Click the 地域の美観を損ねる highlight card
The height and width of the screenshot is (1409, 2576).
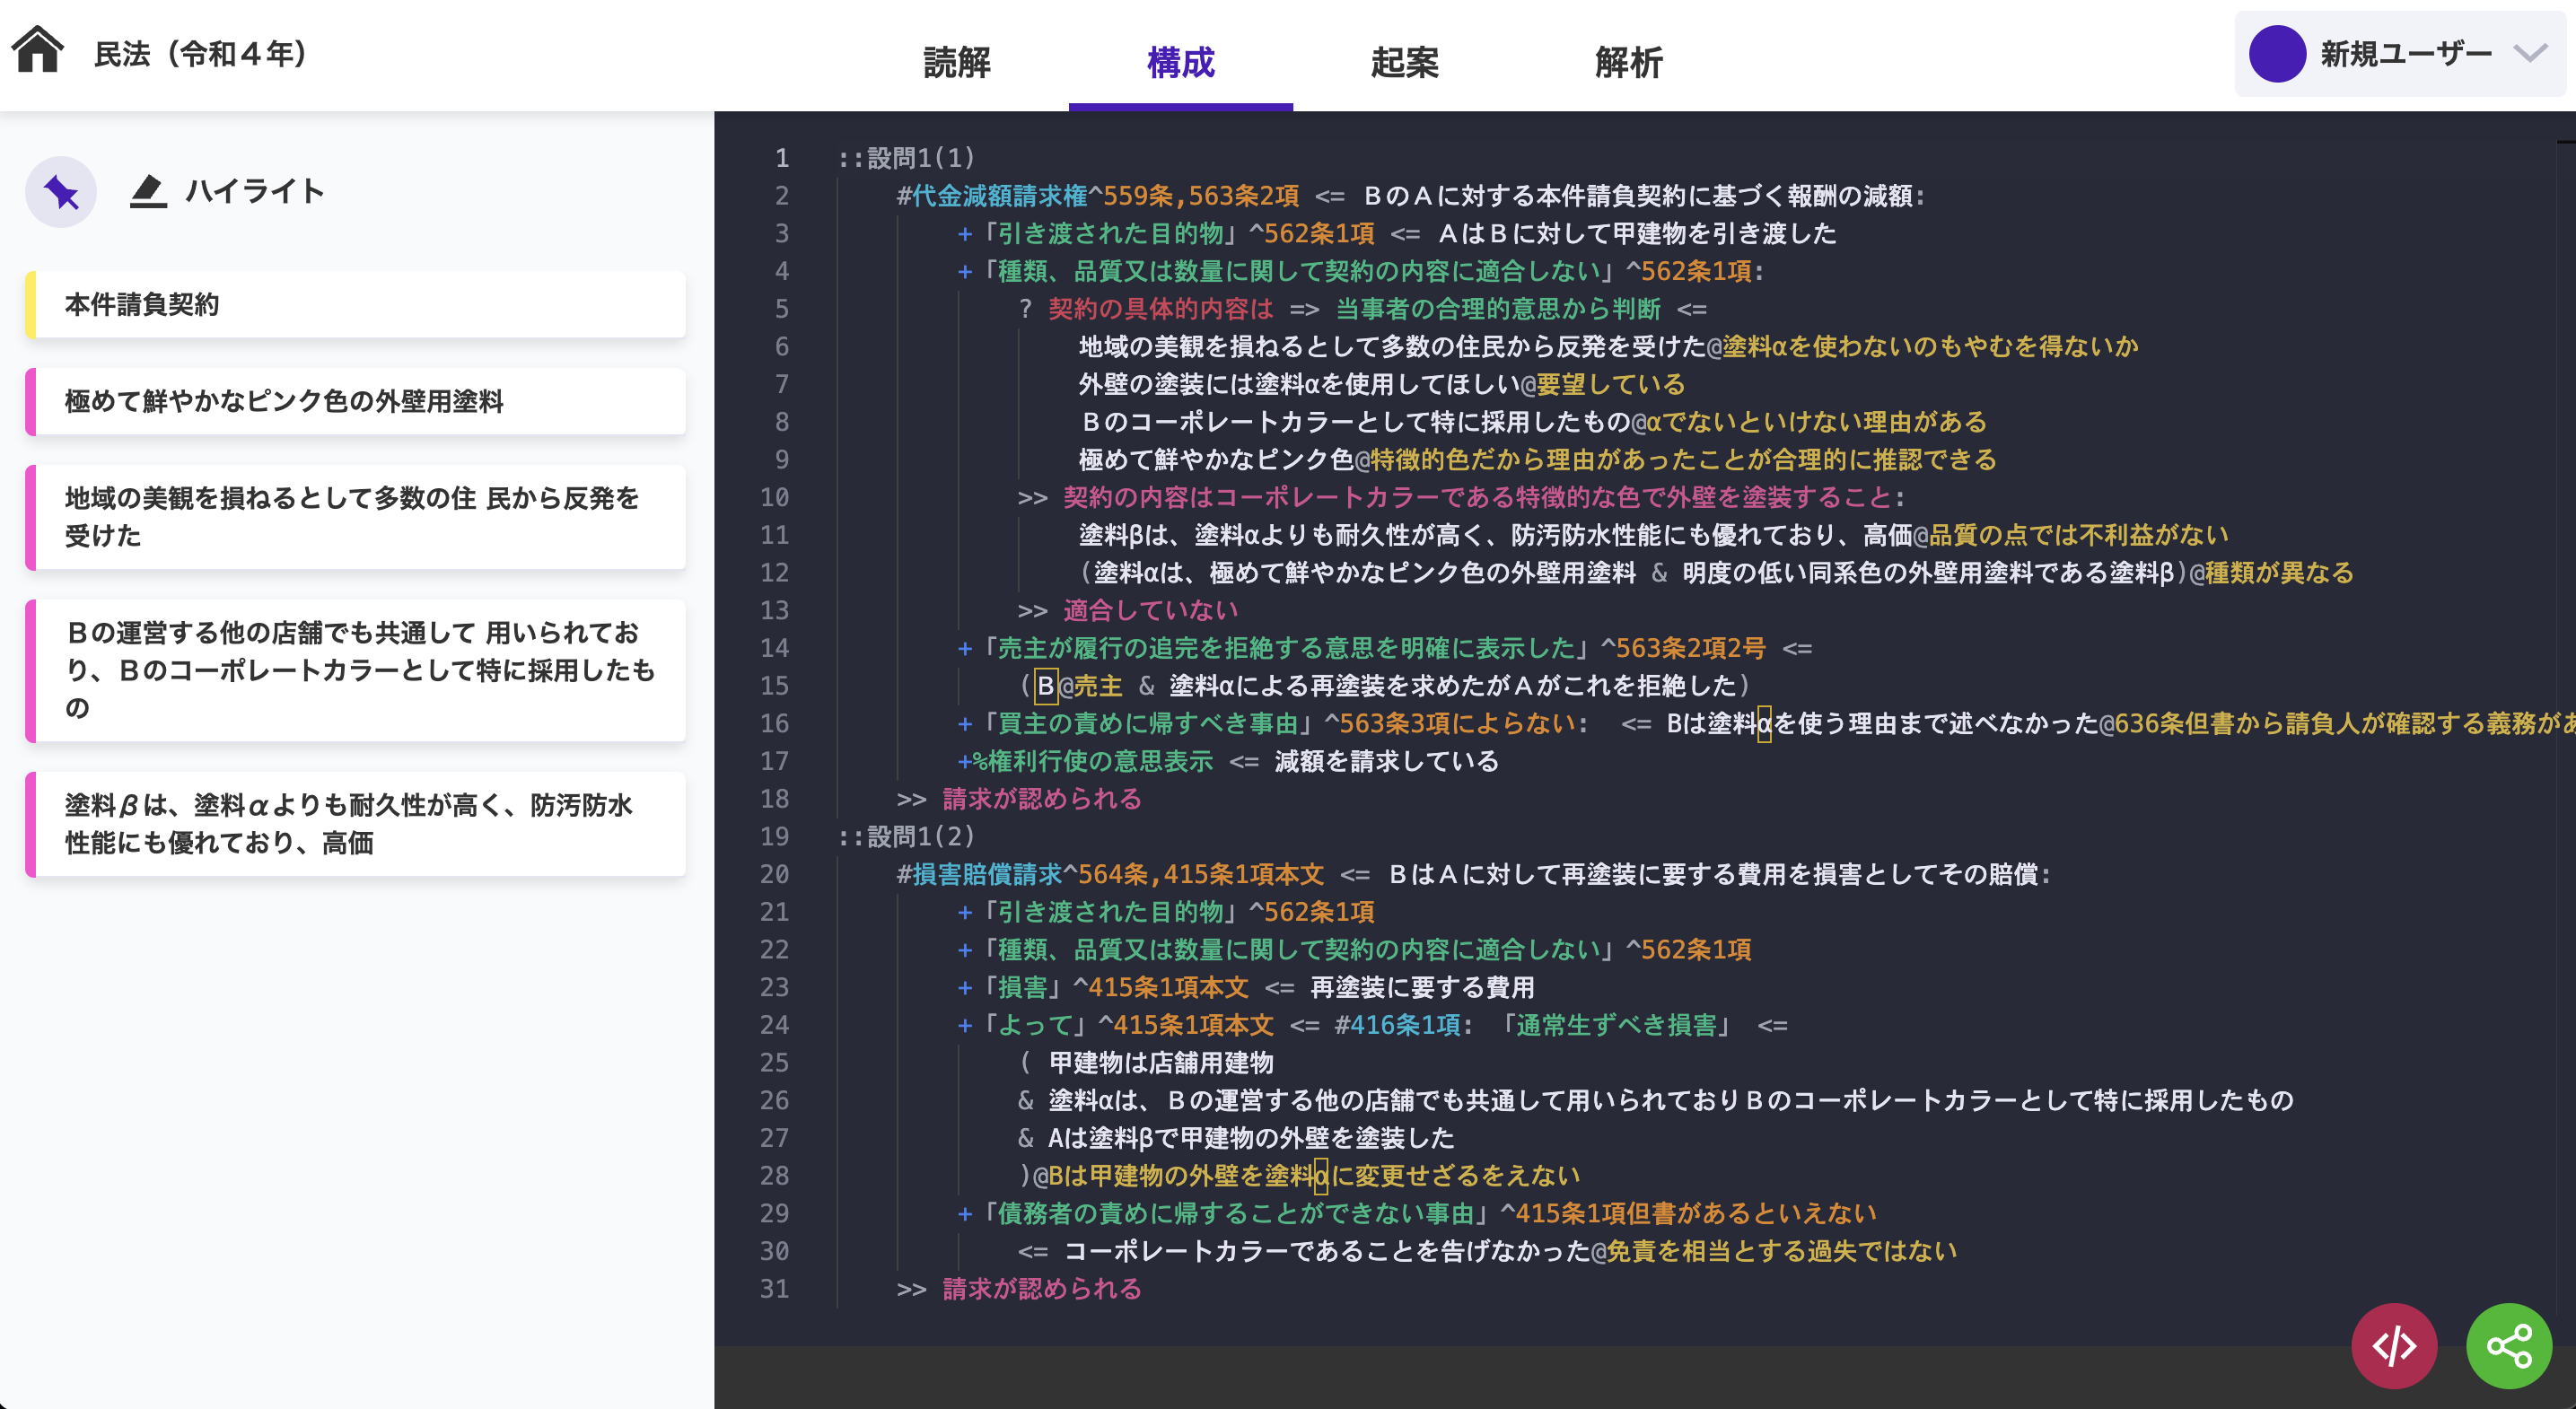355,518
